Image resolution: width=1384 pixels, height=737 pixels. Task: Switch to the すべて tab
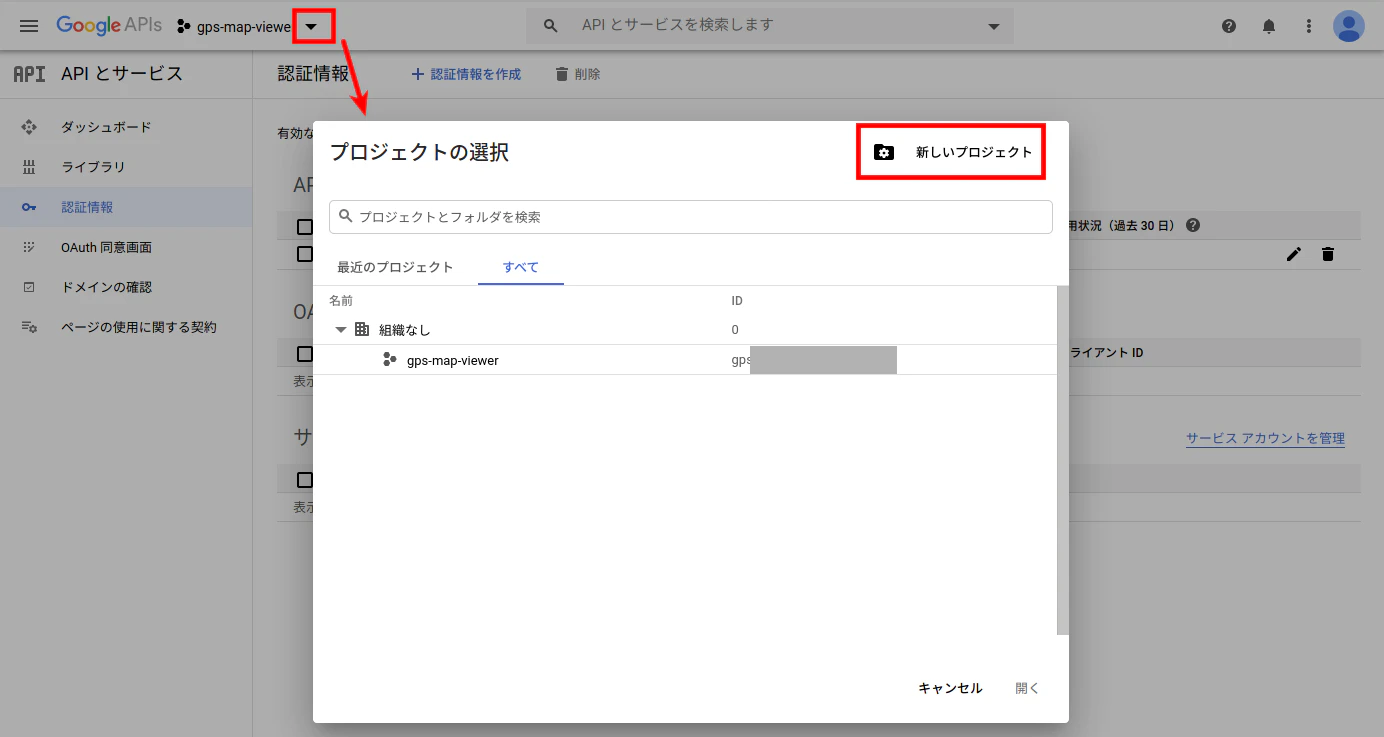pyautogui.click(x=521, y=267)
